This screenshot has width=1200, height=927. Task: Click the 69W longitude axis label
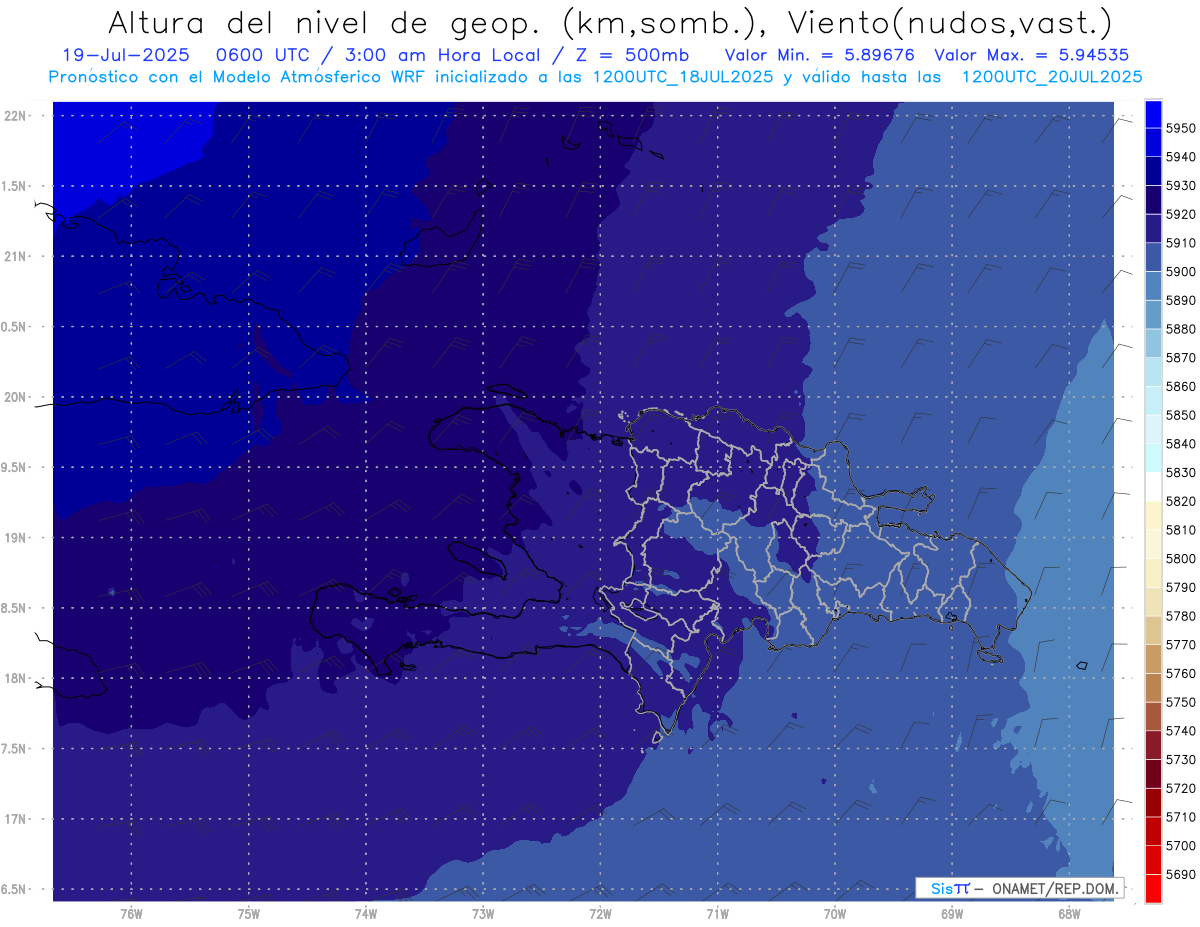pos(952,913)
